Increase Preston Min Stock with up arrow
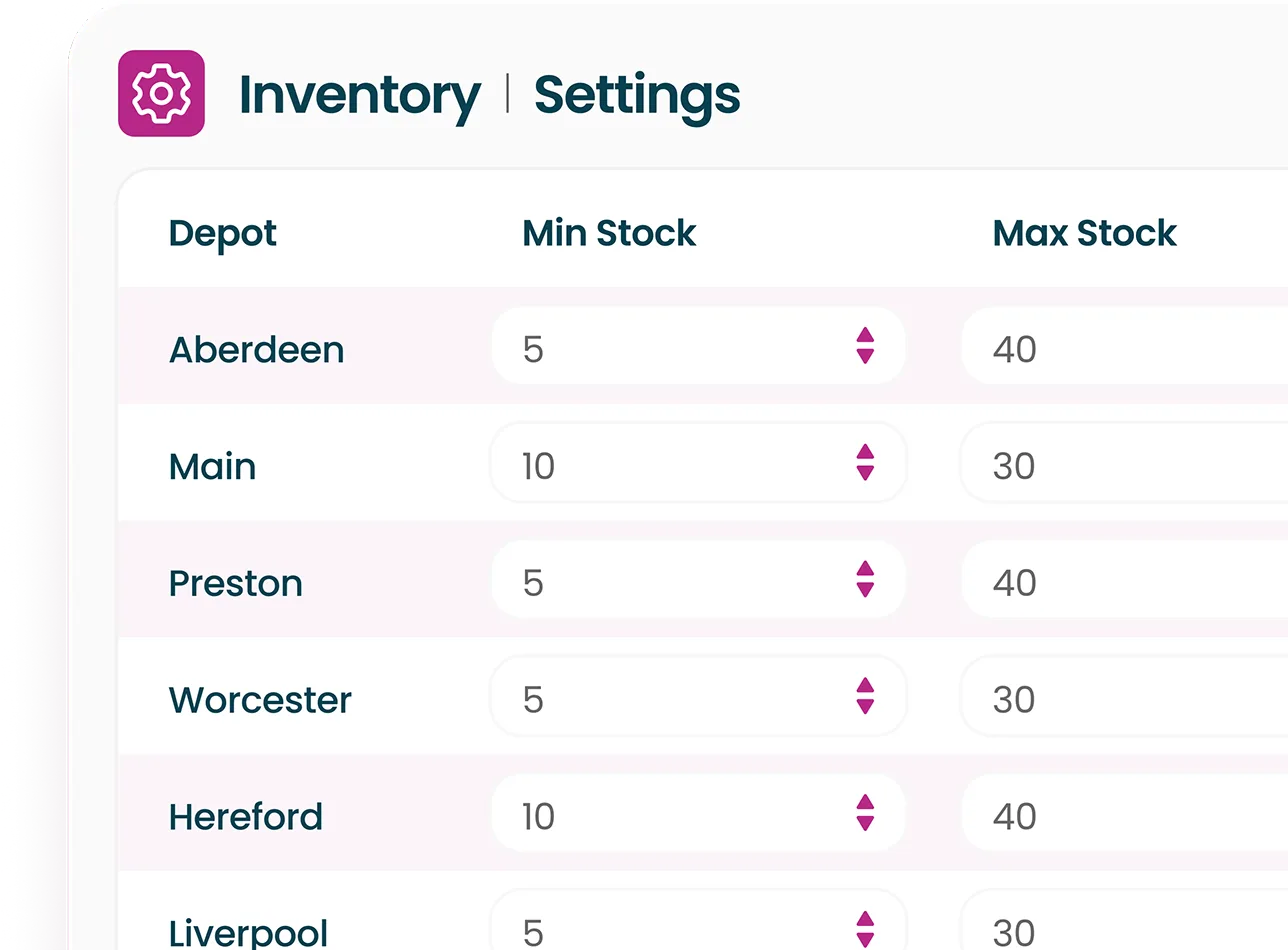This screenshot has height=950, width=1288. [865, 569]
